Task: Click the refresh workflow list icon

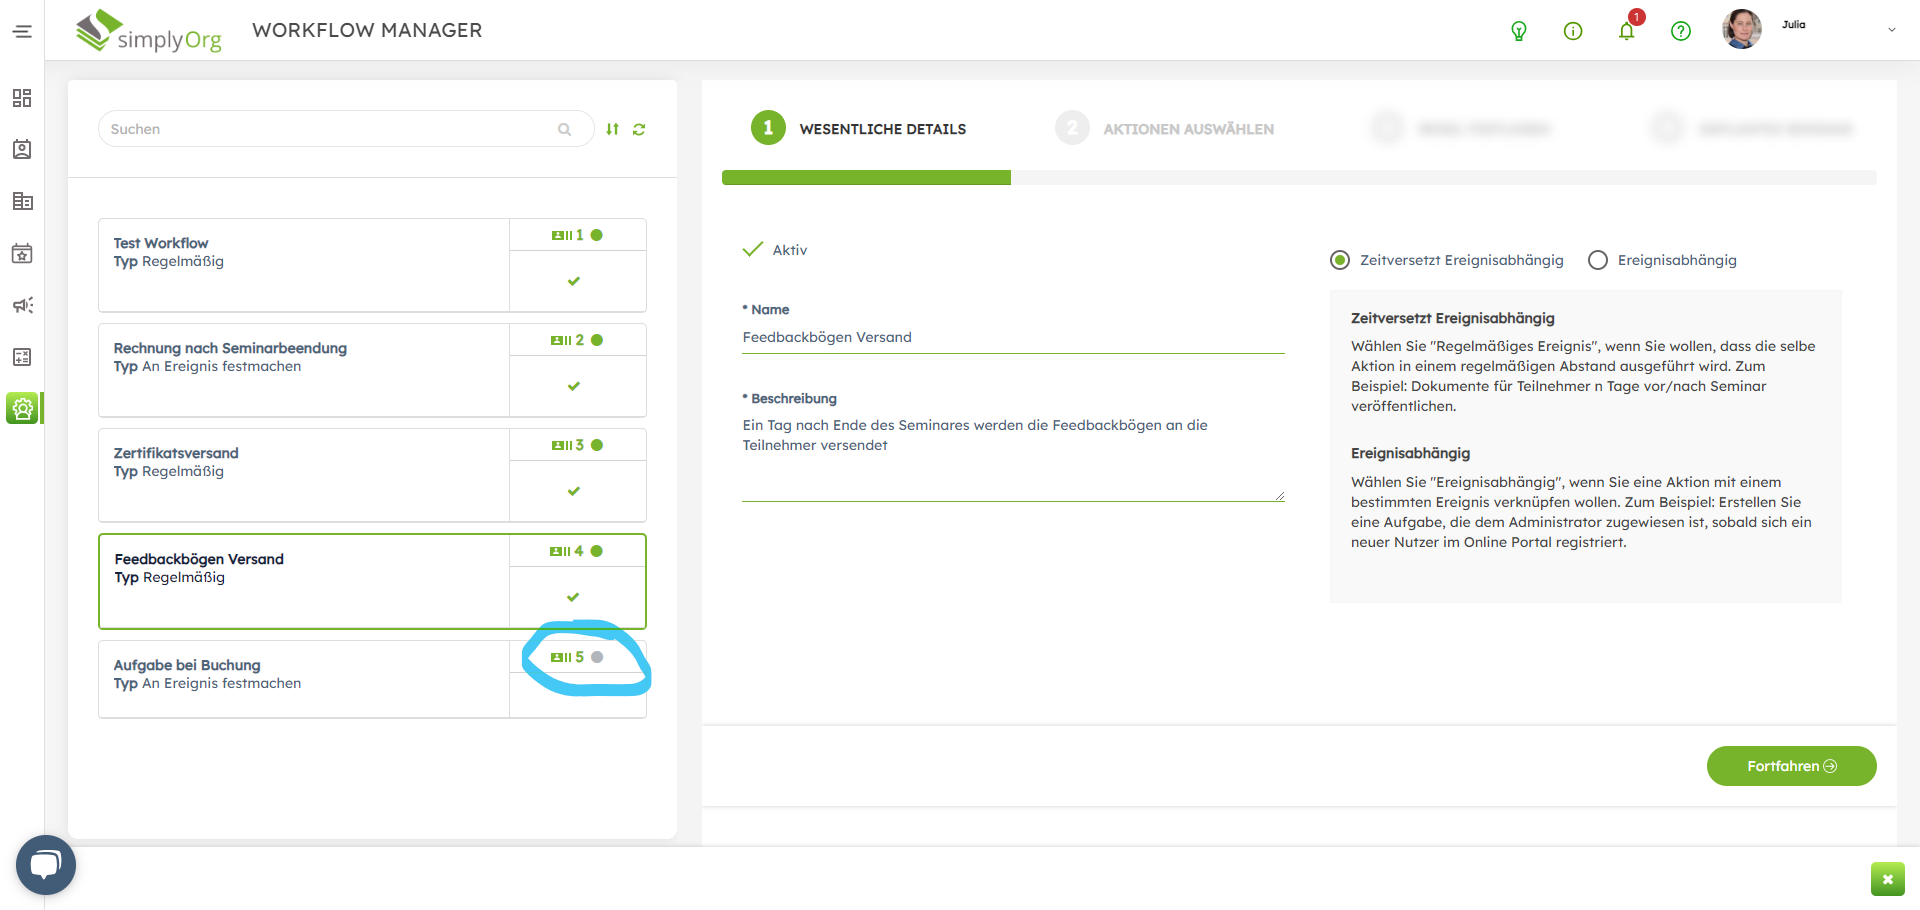Action: click(x=639, y=129)
